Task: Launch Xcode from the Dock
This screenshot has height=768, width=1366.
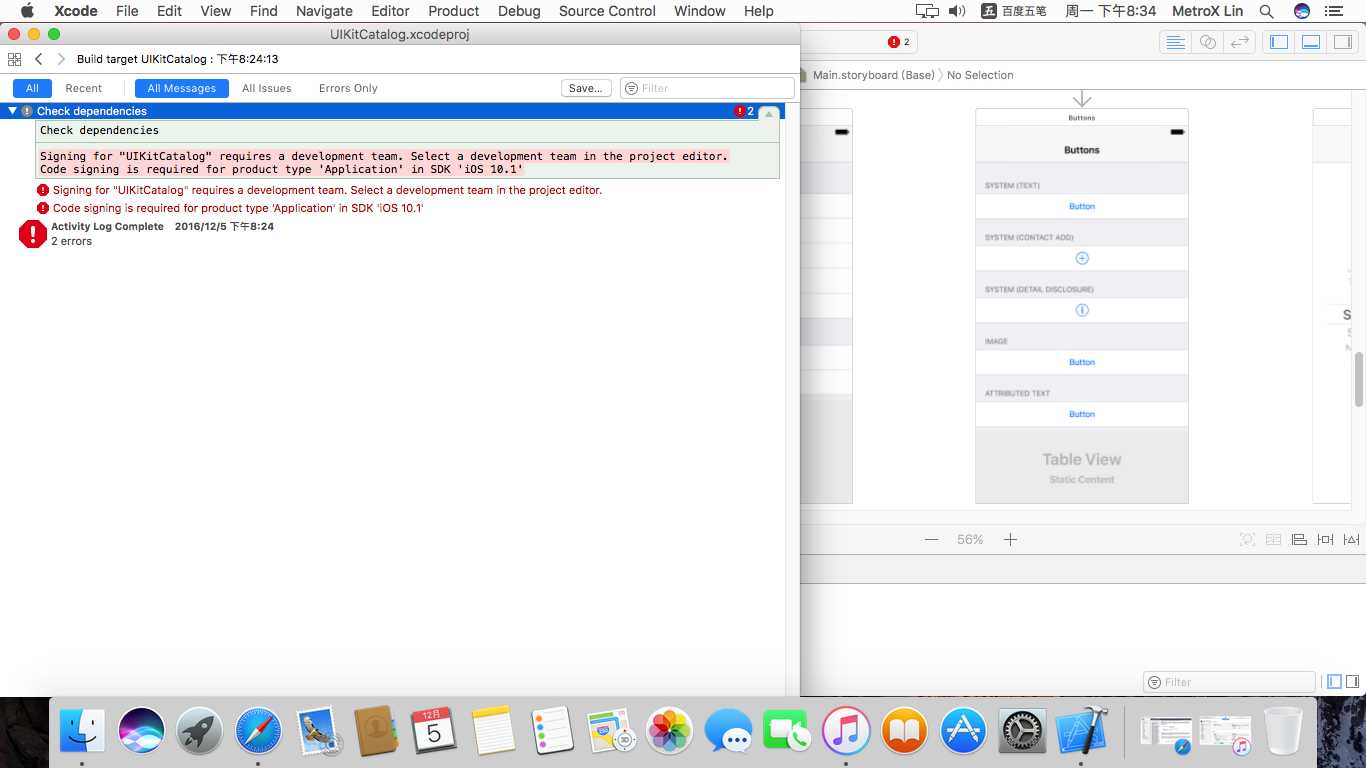Action: tap(1081, 731)
